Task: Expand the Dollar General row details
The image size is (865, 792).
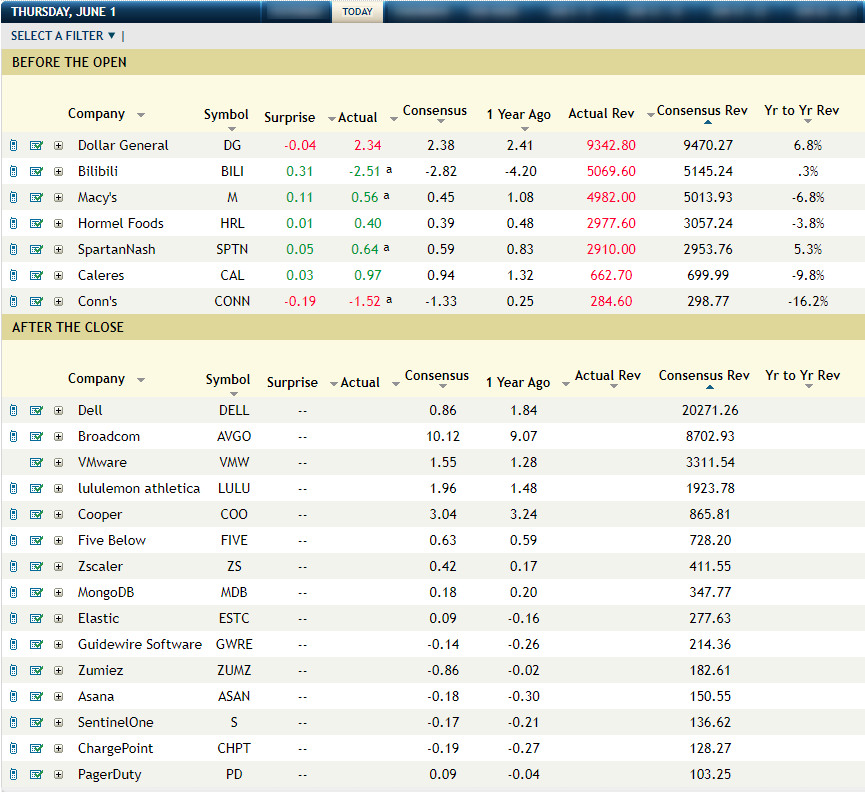Action: 58,146
